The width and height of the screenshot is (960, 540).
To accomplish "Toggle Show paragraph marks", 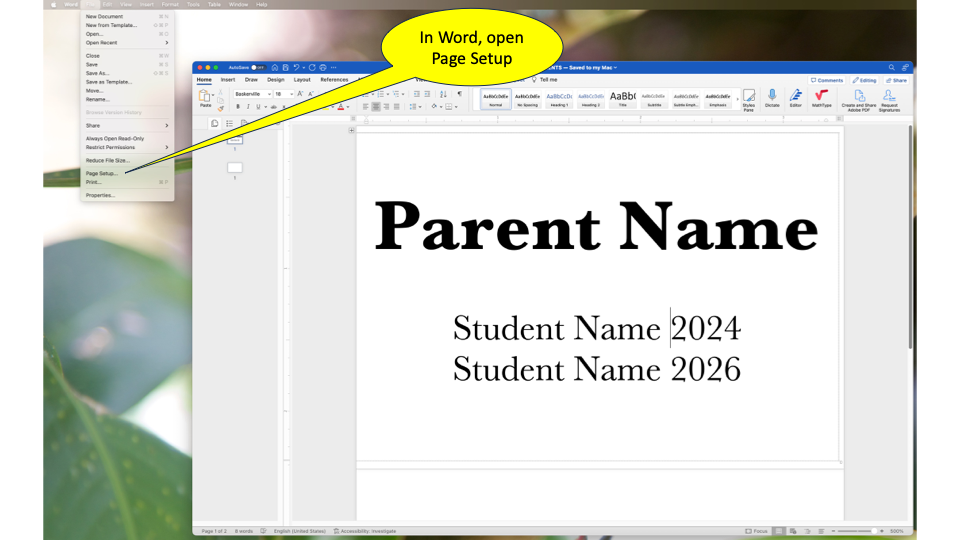I will [460, 94].
